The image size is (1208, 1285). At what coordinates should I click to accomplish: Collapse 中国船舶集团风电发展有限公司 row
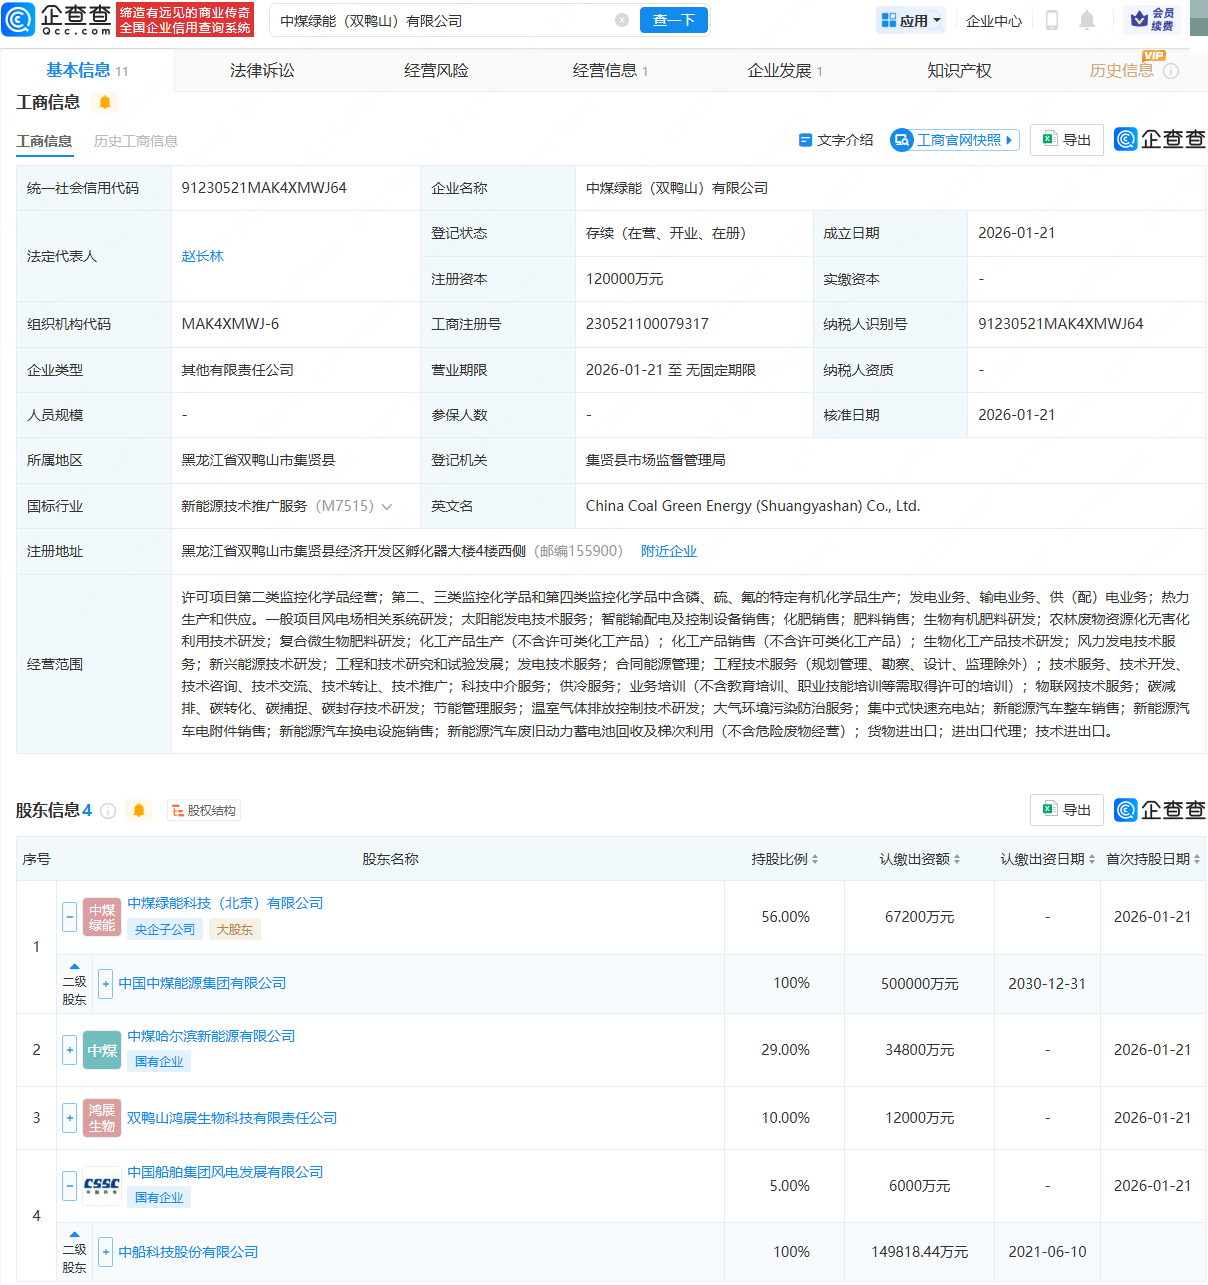pyautogui.click(x=70, y=1186)
